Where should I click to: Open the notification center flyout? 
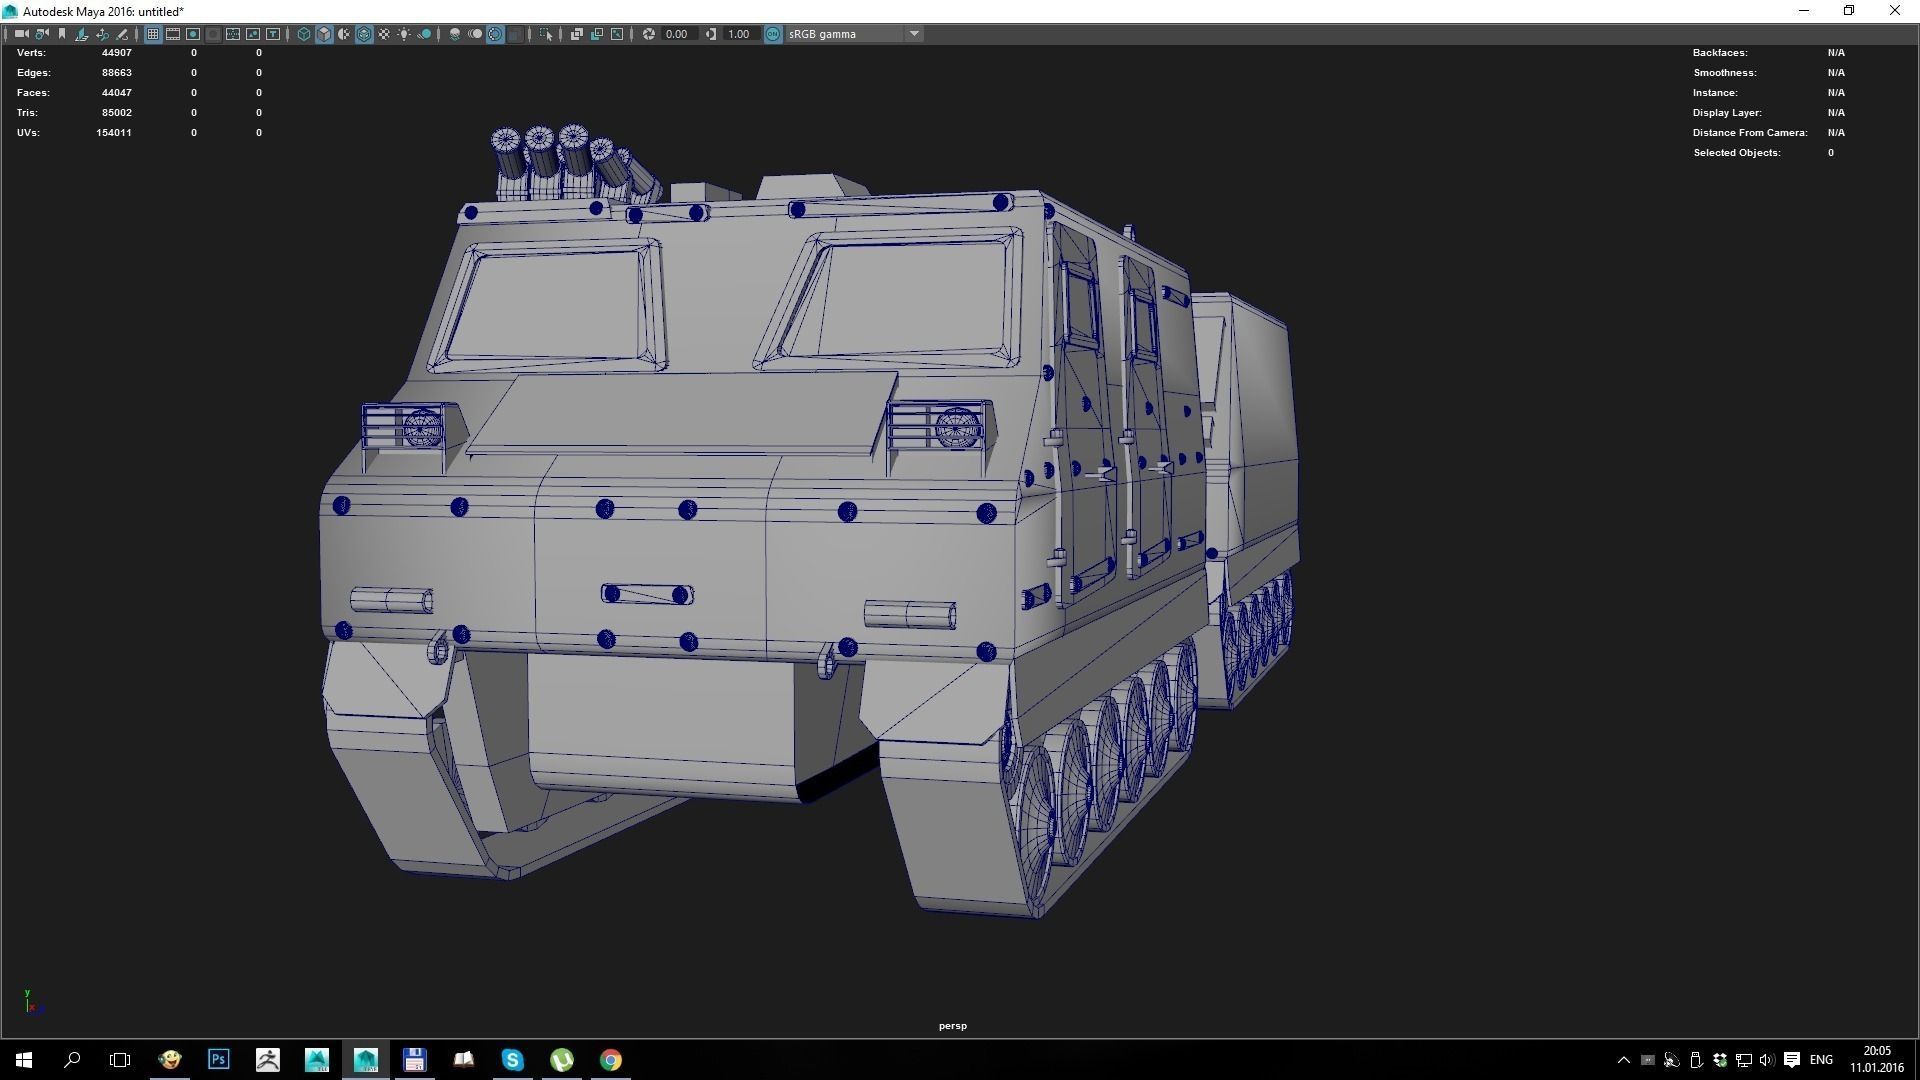pos(1793,1059)
